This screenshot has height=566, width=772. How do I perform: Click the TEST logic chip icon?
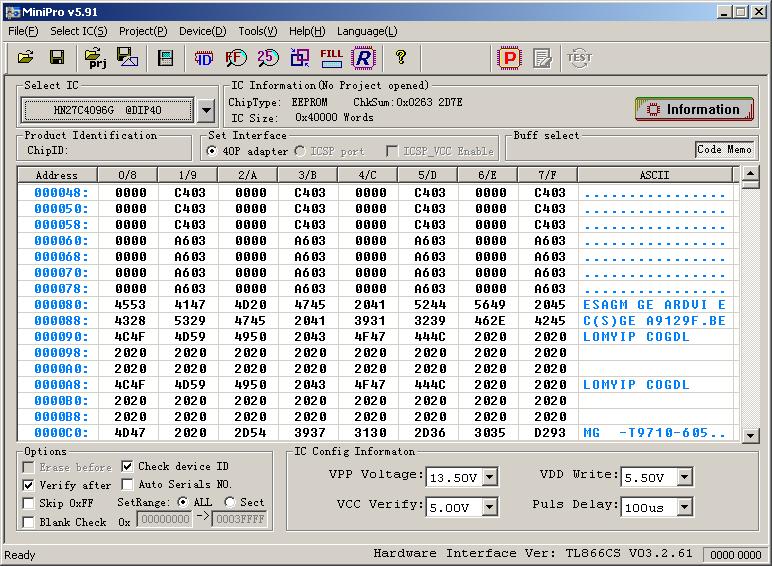pyautogui.click(x=579, y=58)
